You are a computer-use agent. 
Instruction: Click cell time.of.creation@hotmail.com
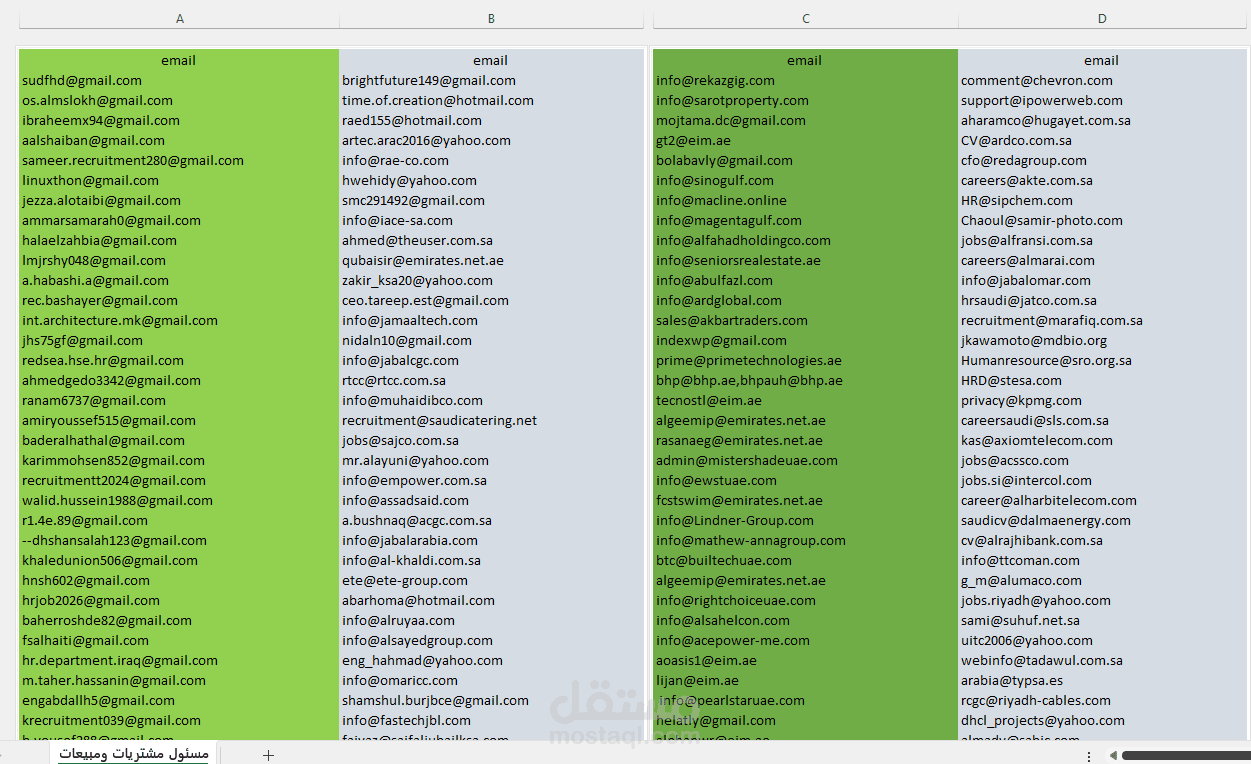pos(491,100)
